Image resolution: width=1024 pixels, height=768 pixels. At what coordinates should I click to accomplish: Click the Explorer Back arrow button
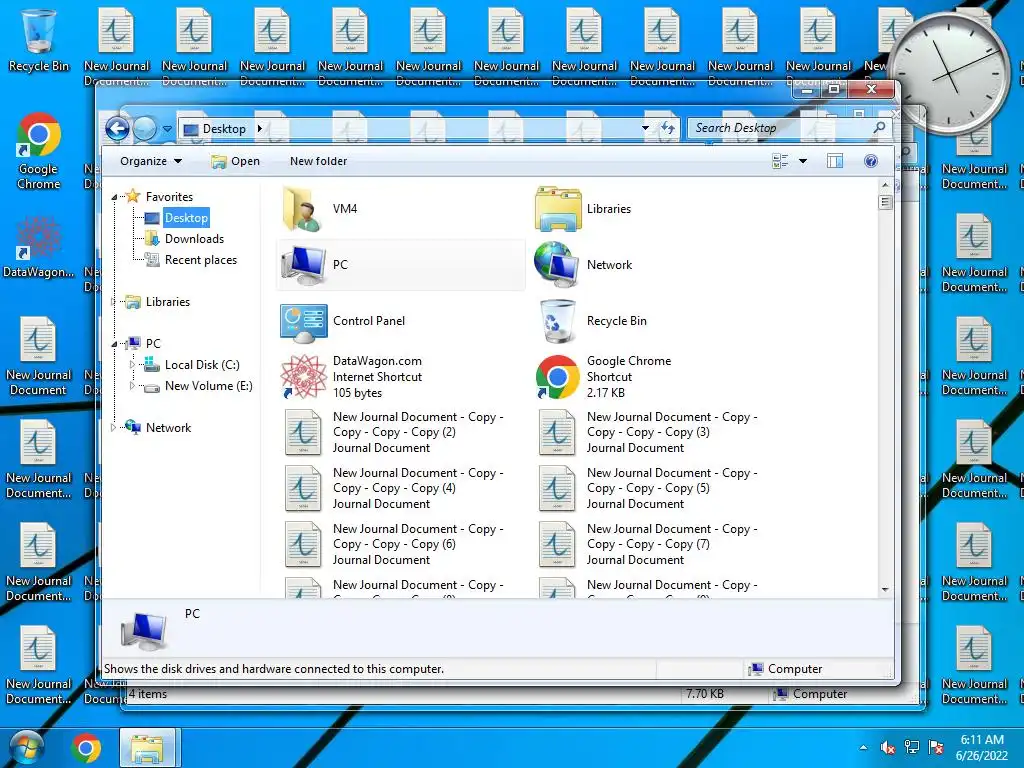118,129
